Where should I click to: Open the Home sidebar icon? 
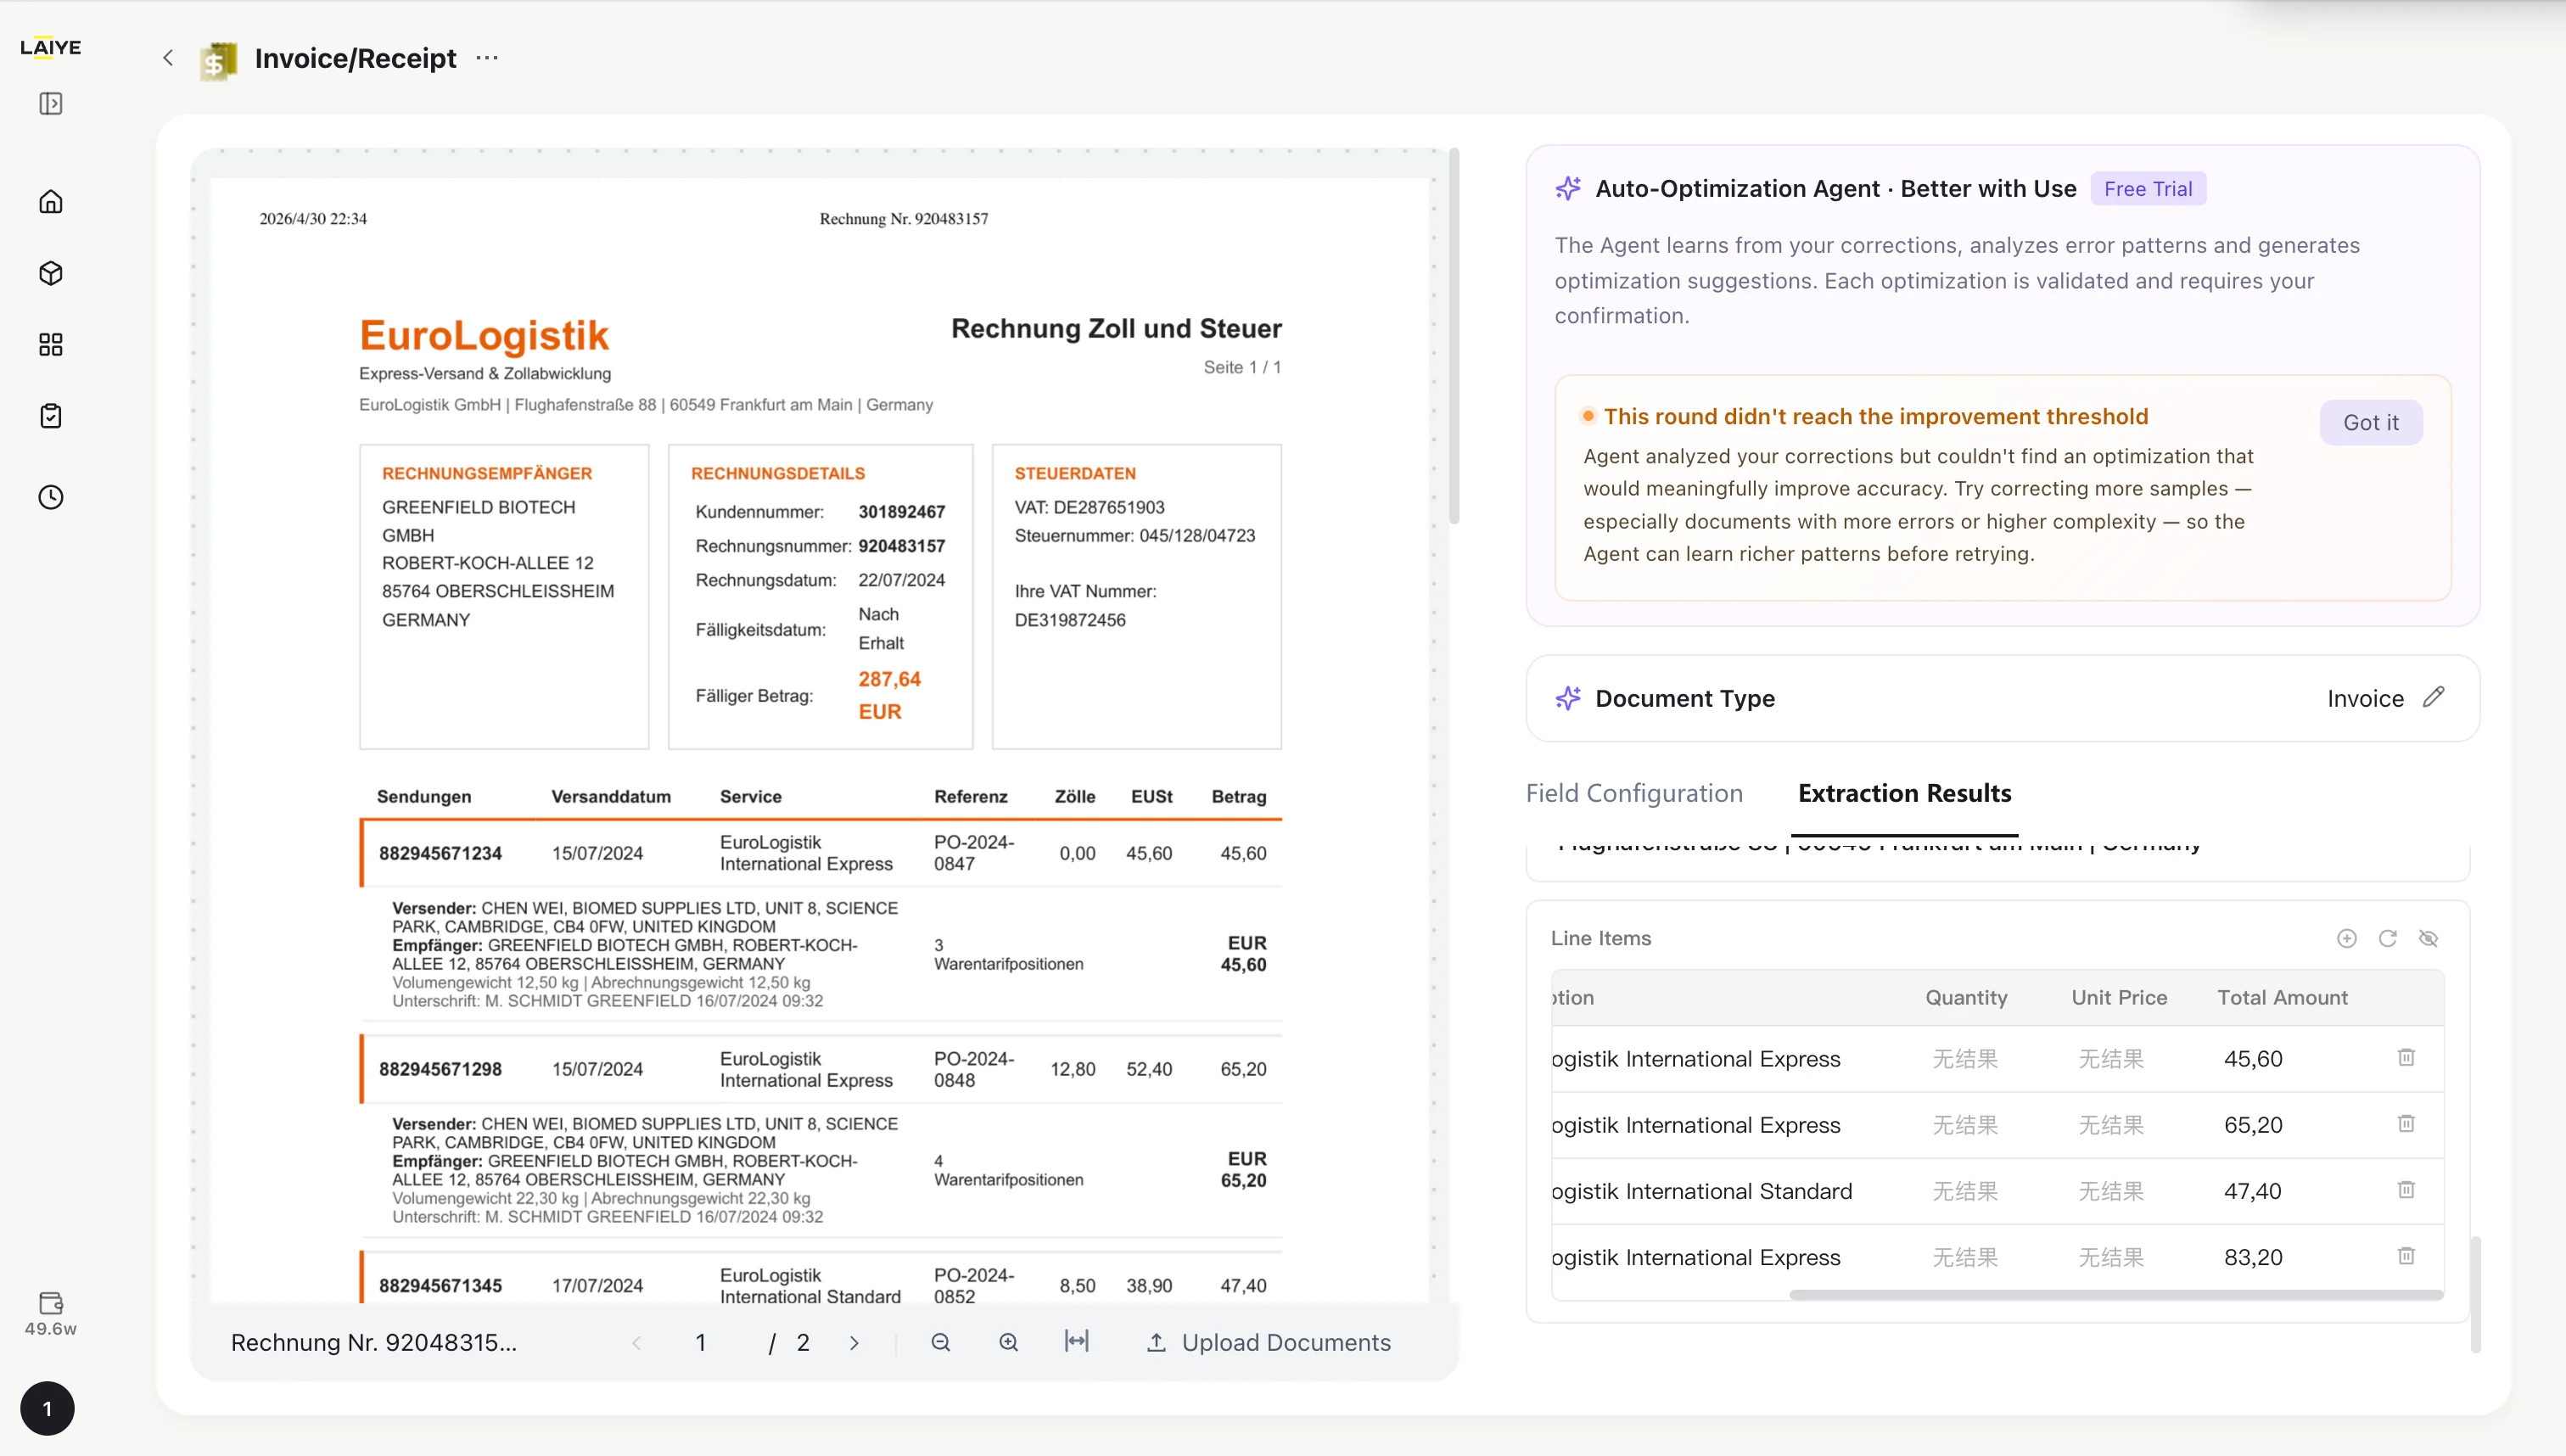(x=51, y=202)
